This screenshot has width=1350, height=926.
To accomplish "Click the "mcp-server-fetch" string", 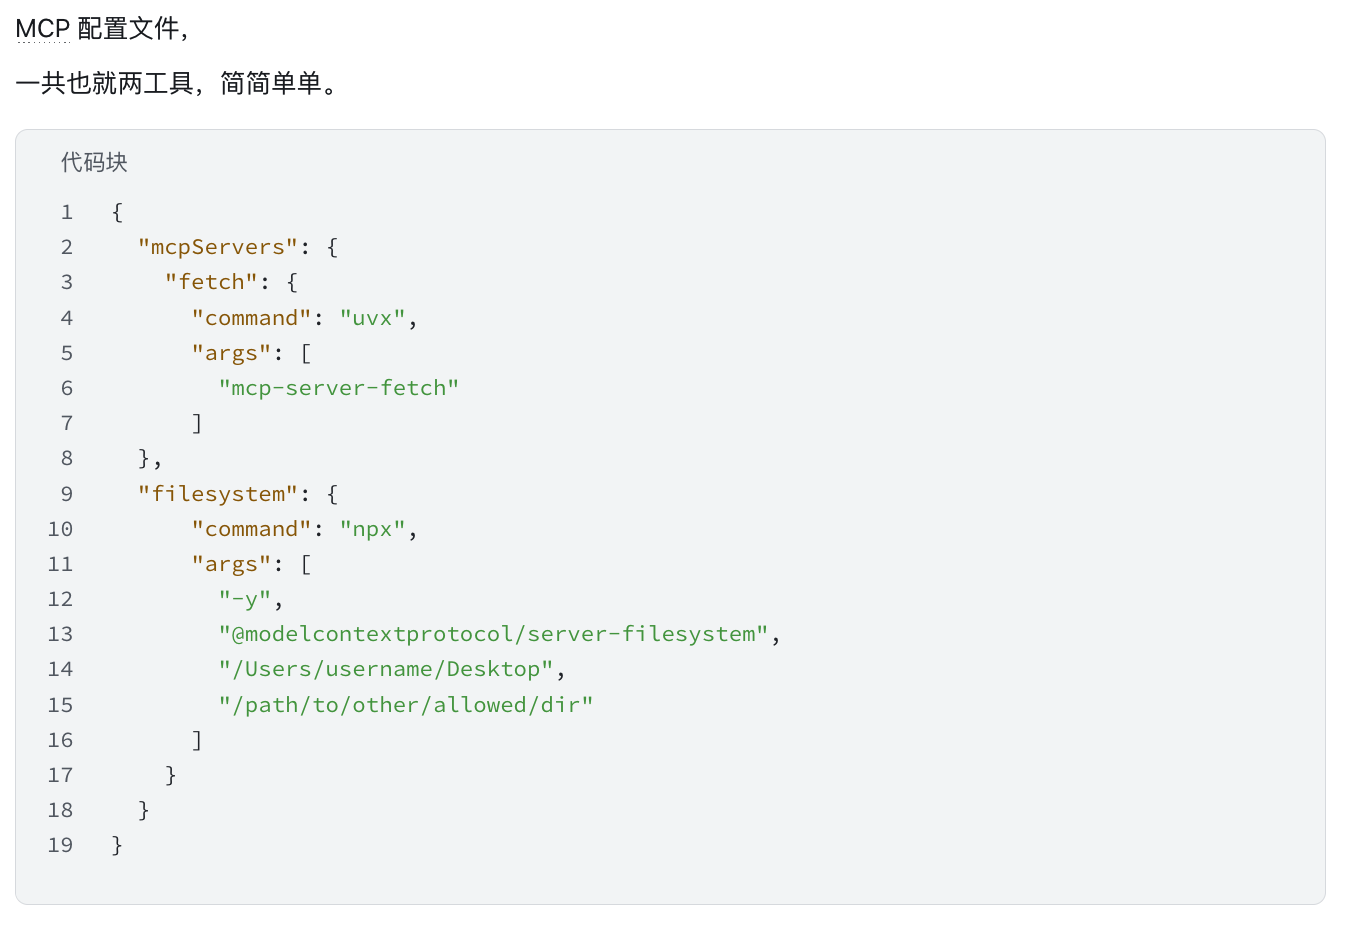I will 339,388.
